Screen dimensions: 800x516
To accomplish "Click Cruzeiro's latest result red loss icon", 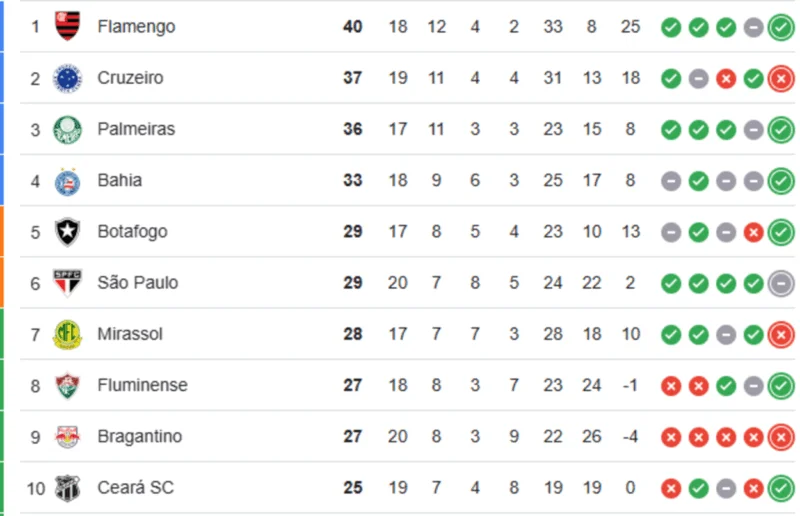I will click(781, 78).
